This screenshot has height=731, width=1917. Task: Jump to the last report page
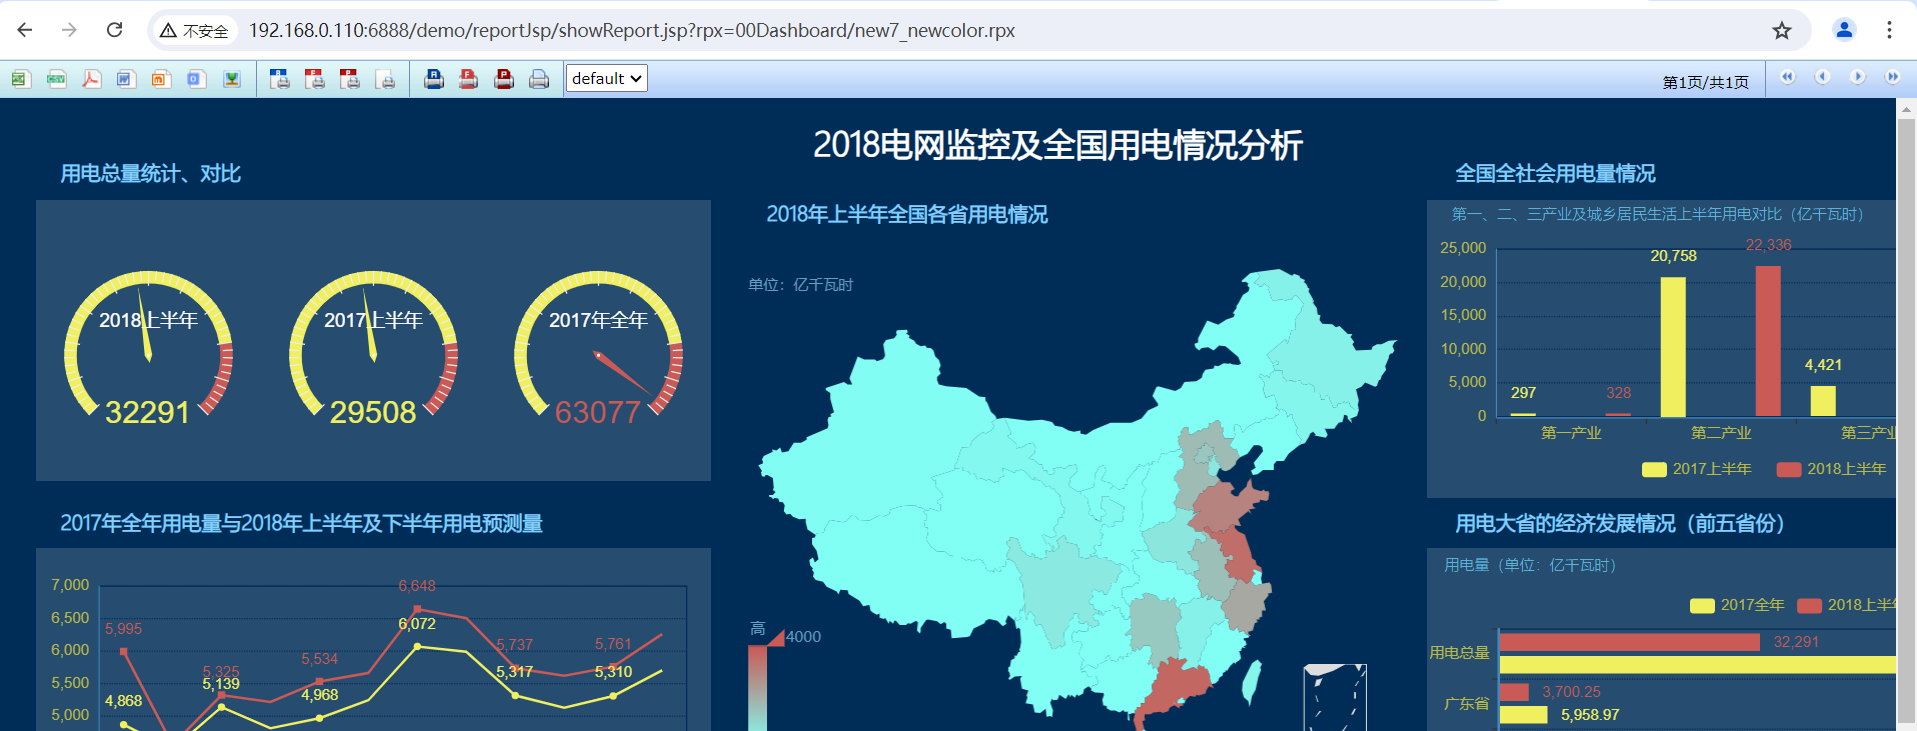click(1893, 77)
